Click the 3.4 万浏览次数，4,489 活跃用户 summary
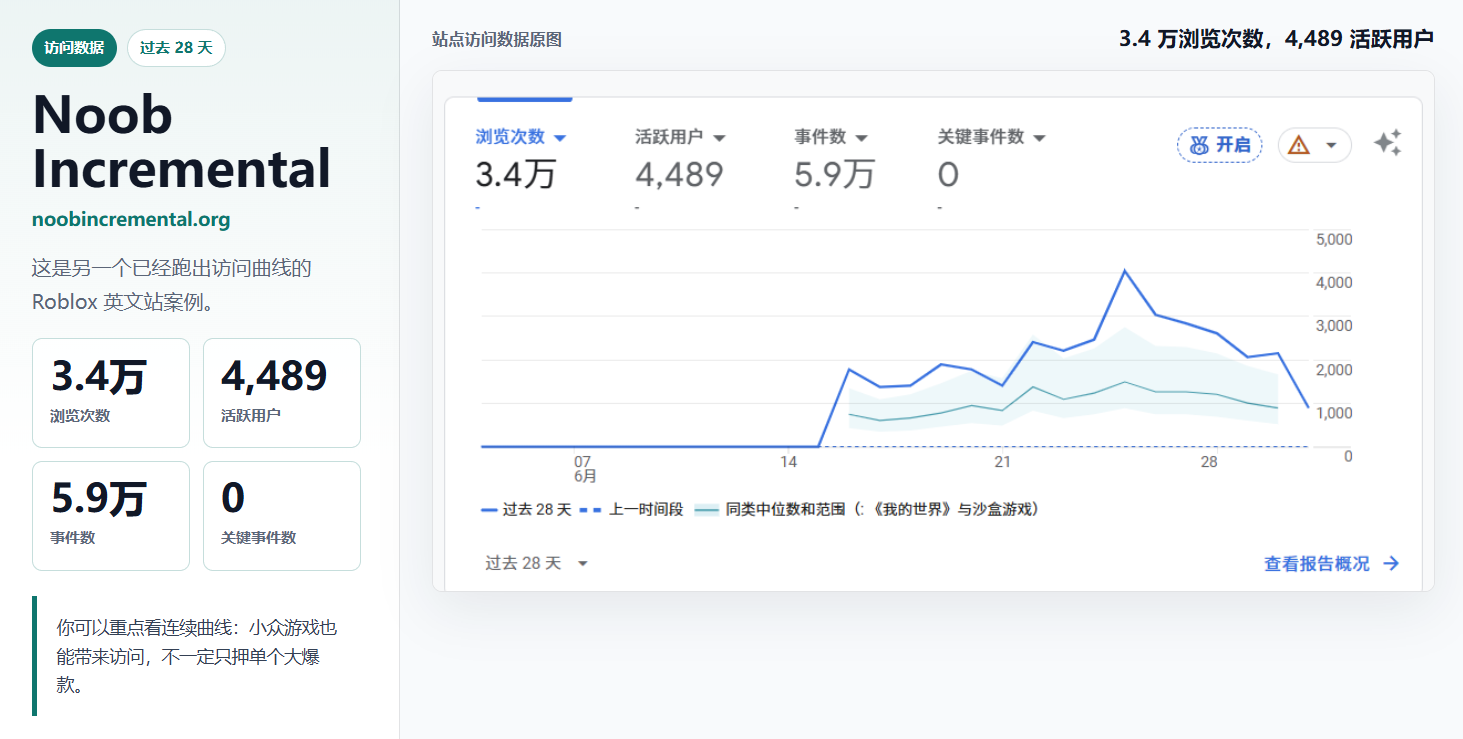1463x739 pixels. [1276, 39]
